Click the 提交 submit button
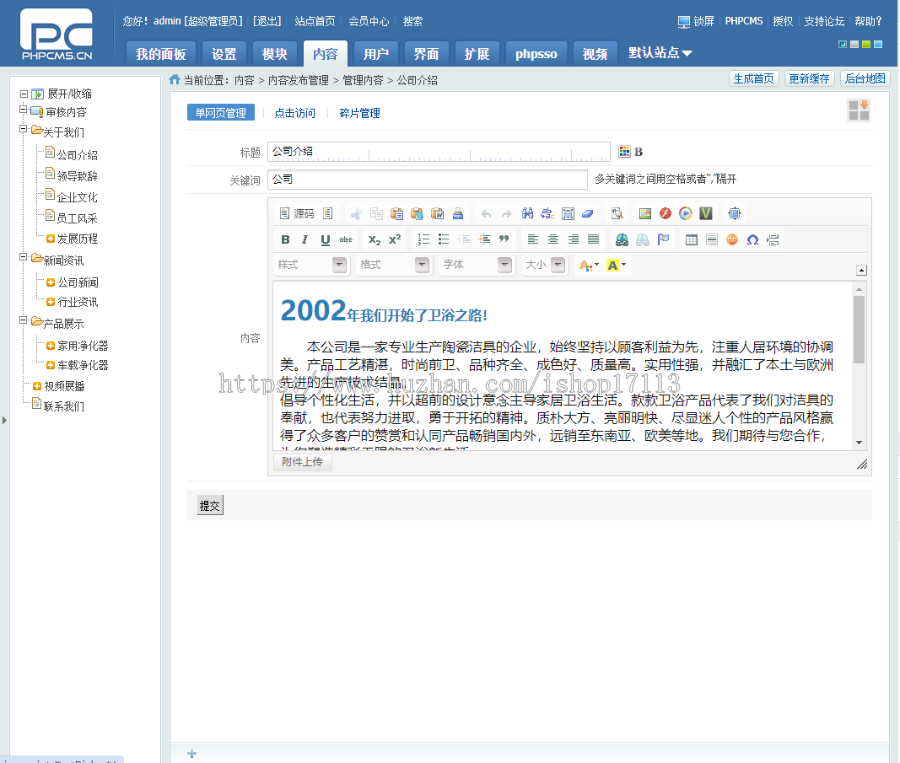This screenshot has height=763, width=900. click(x=209, y=505)
